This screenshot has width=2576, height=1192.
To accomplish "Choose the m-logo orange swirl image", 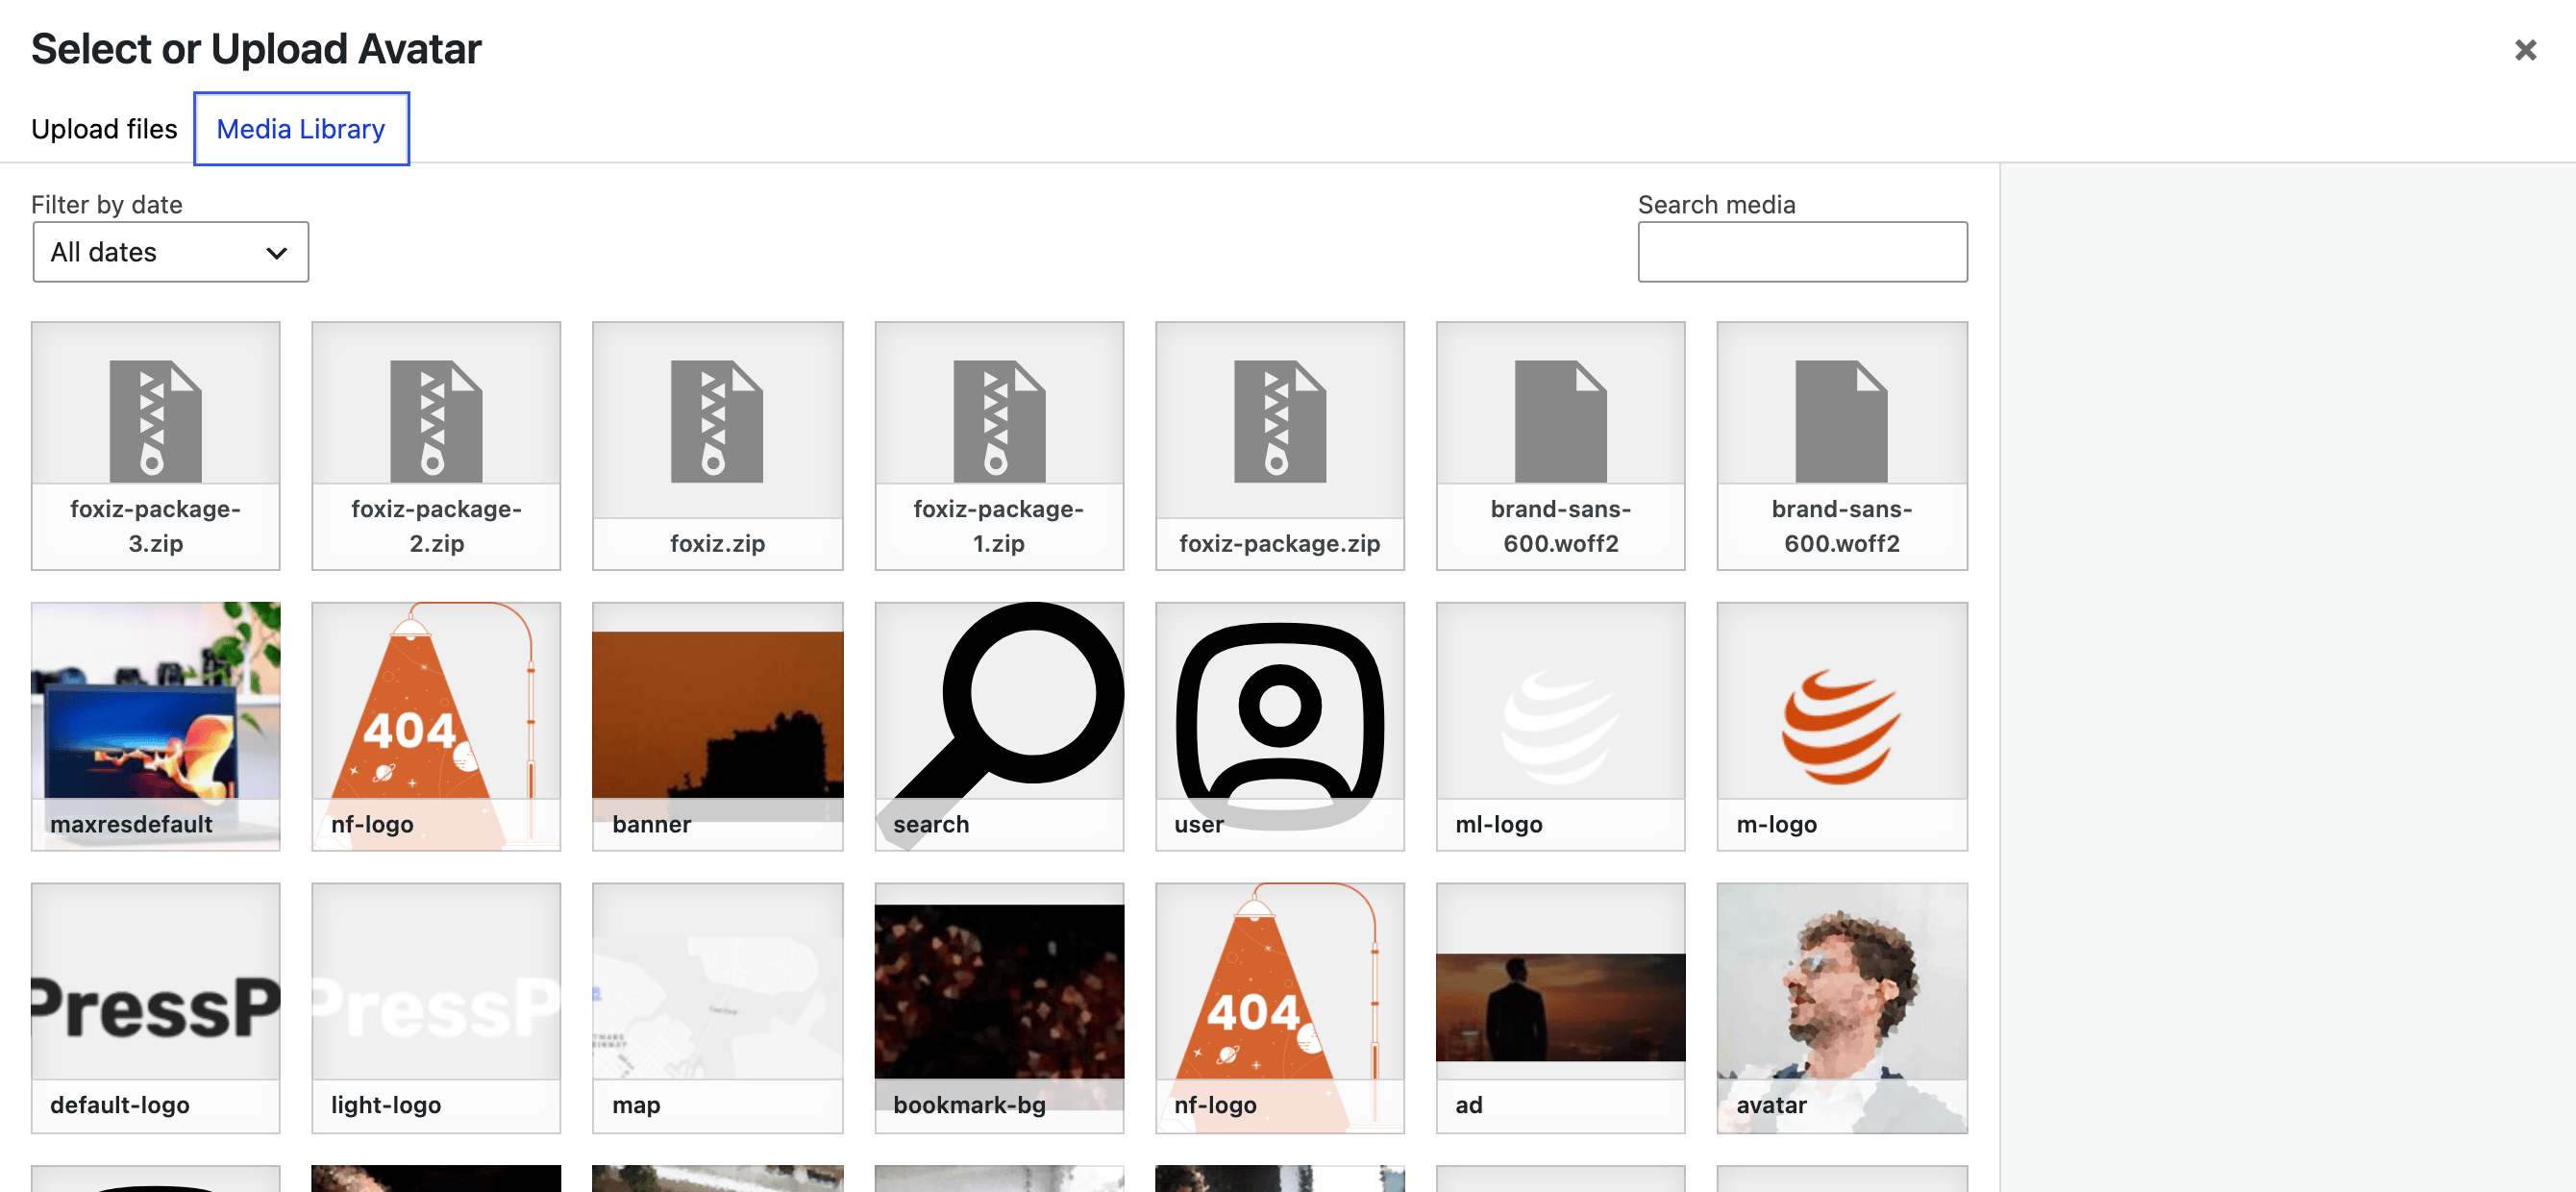I will (x=1841, y=726).
